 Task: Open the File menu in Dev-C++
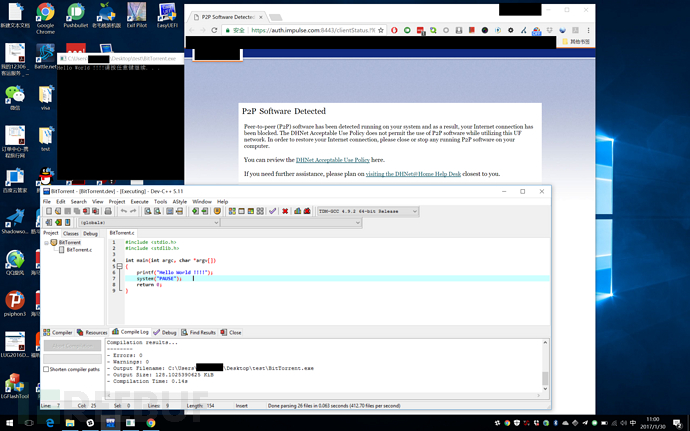point(47,202)
